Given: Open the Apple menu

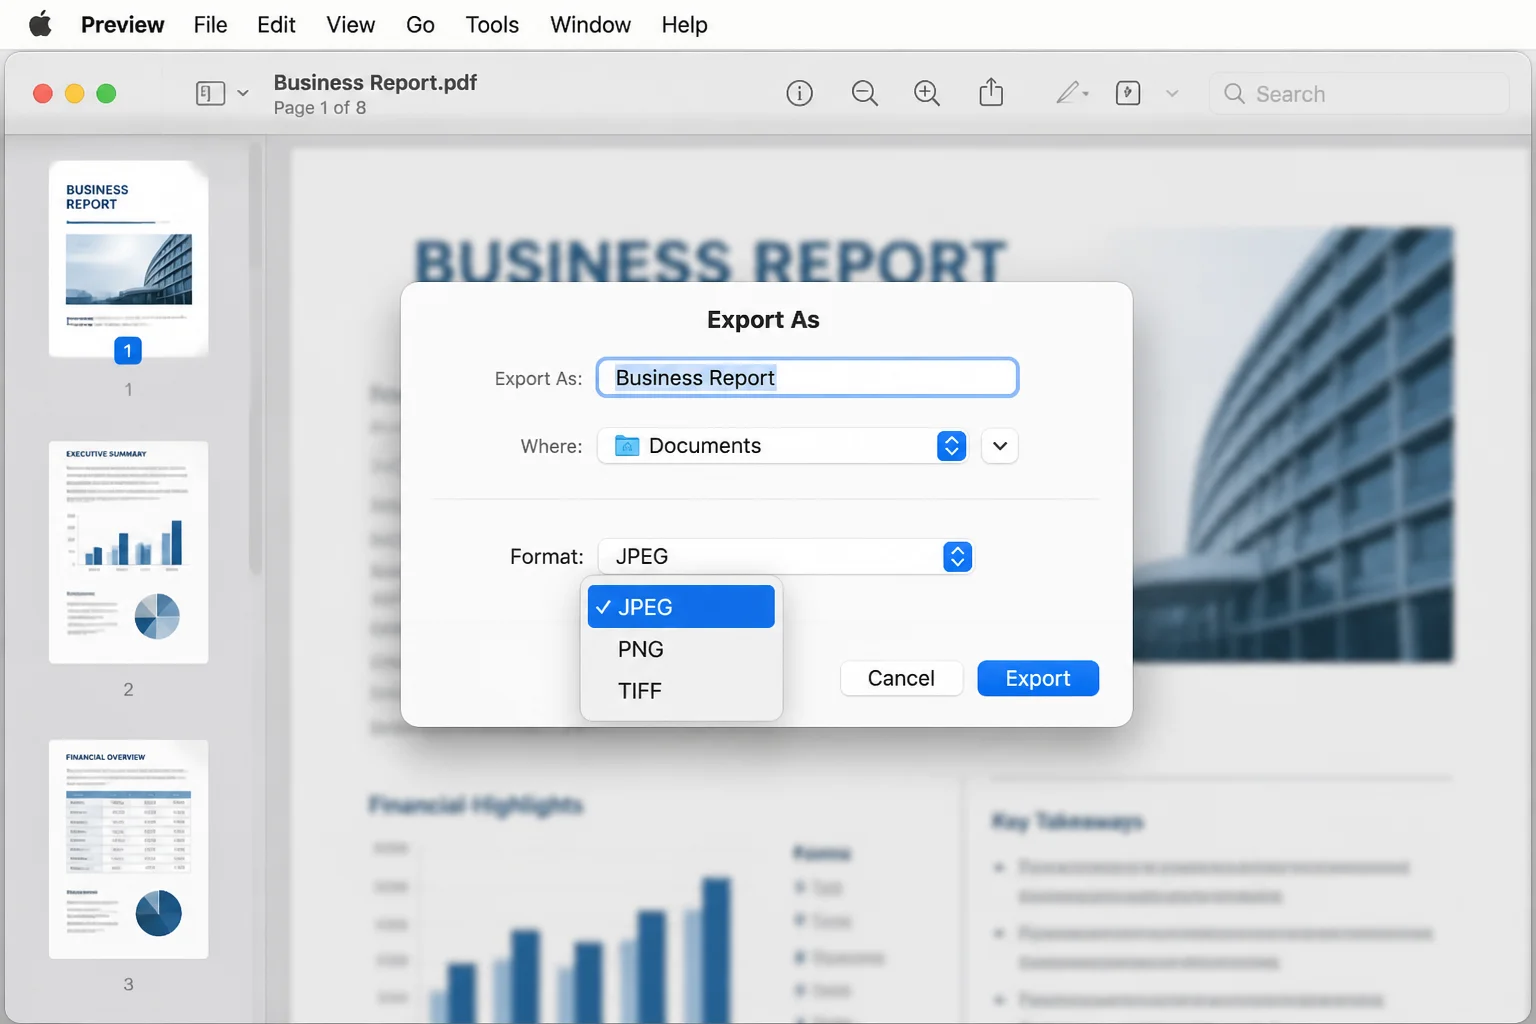Looking at the screenshot, I should 40,24.
